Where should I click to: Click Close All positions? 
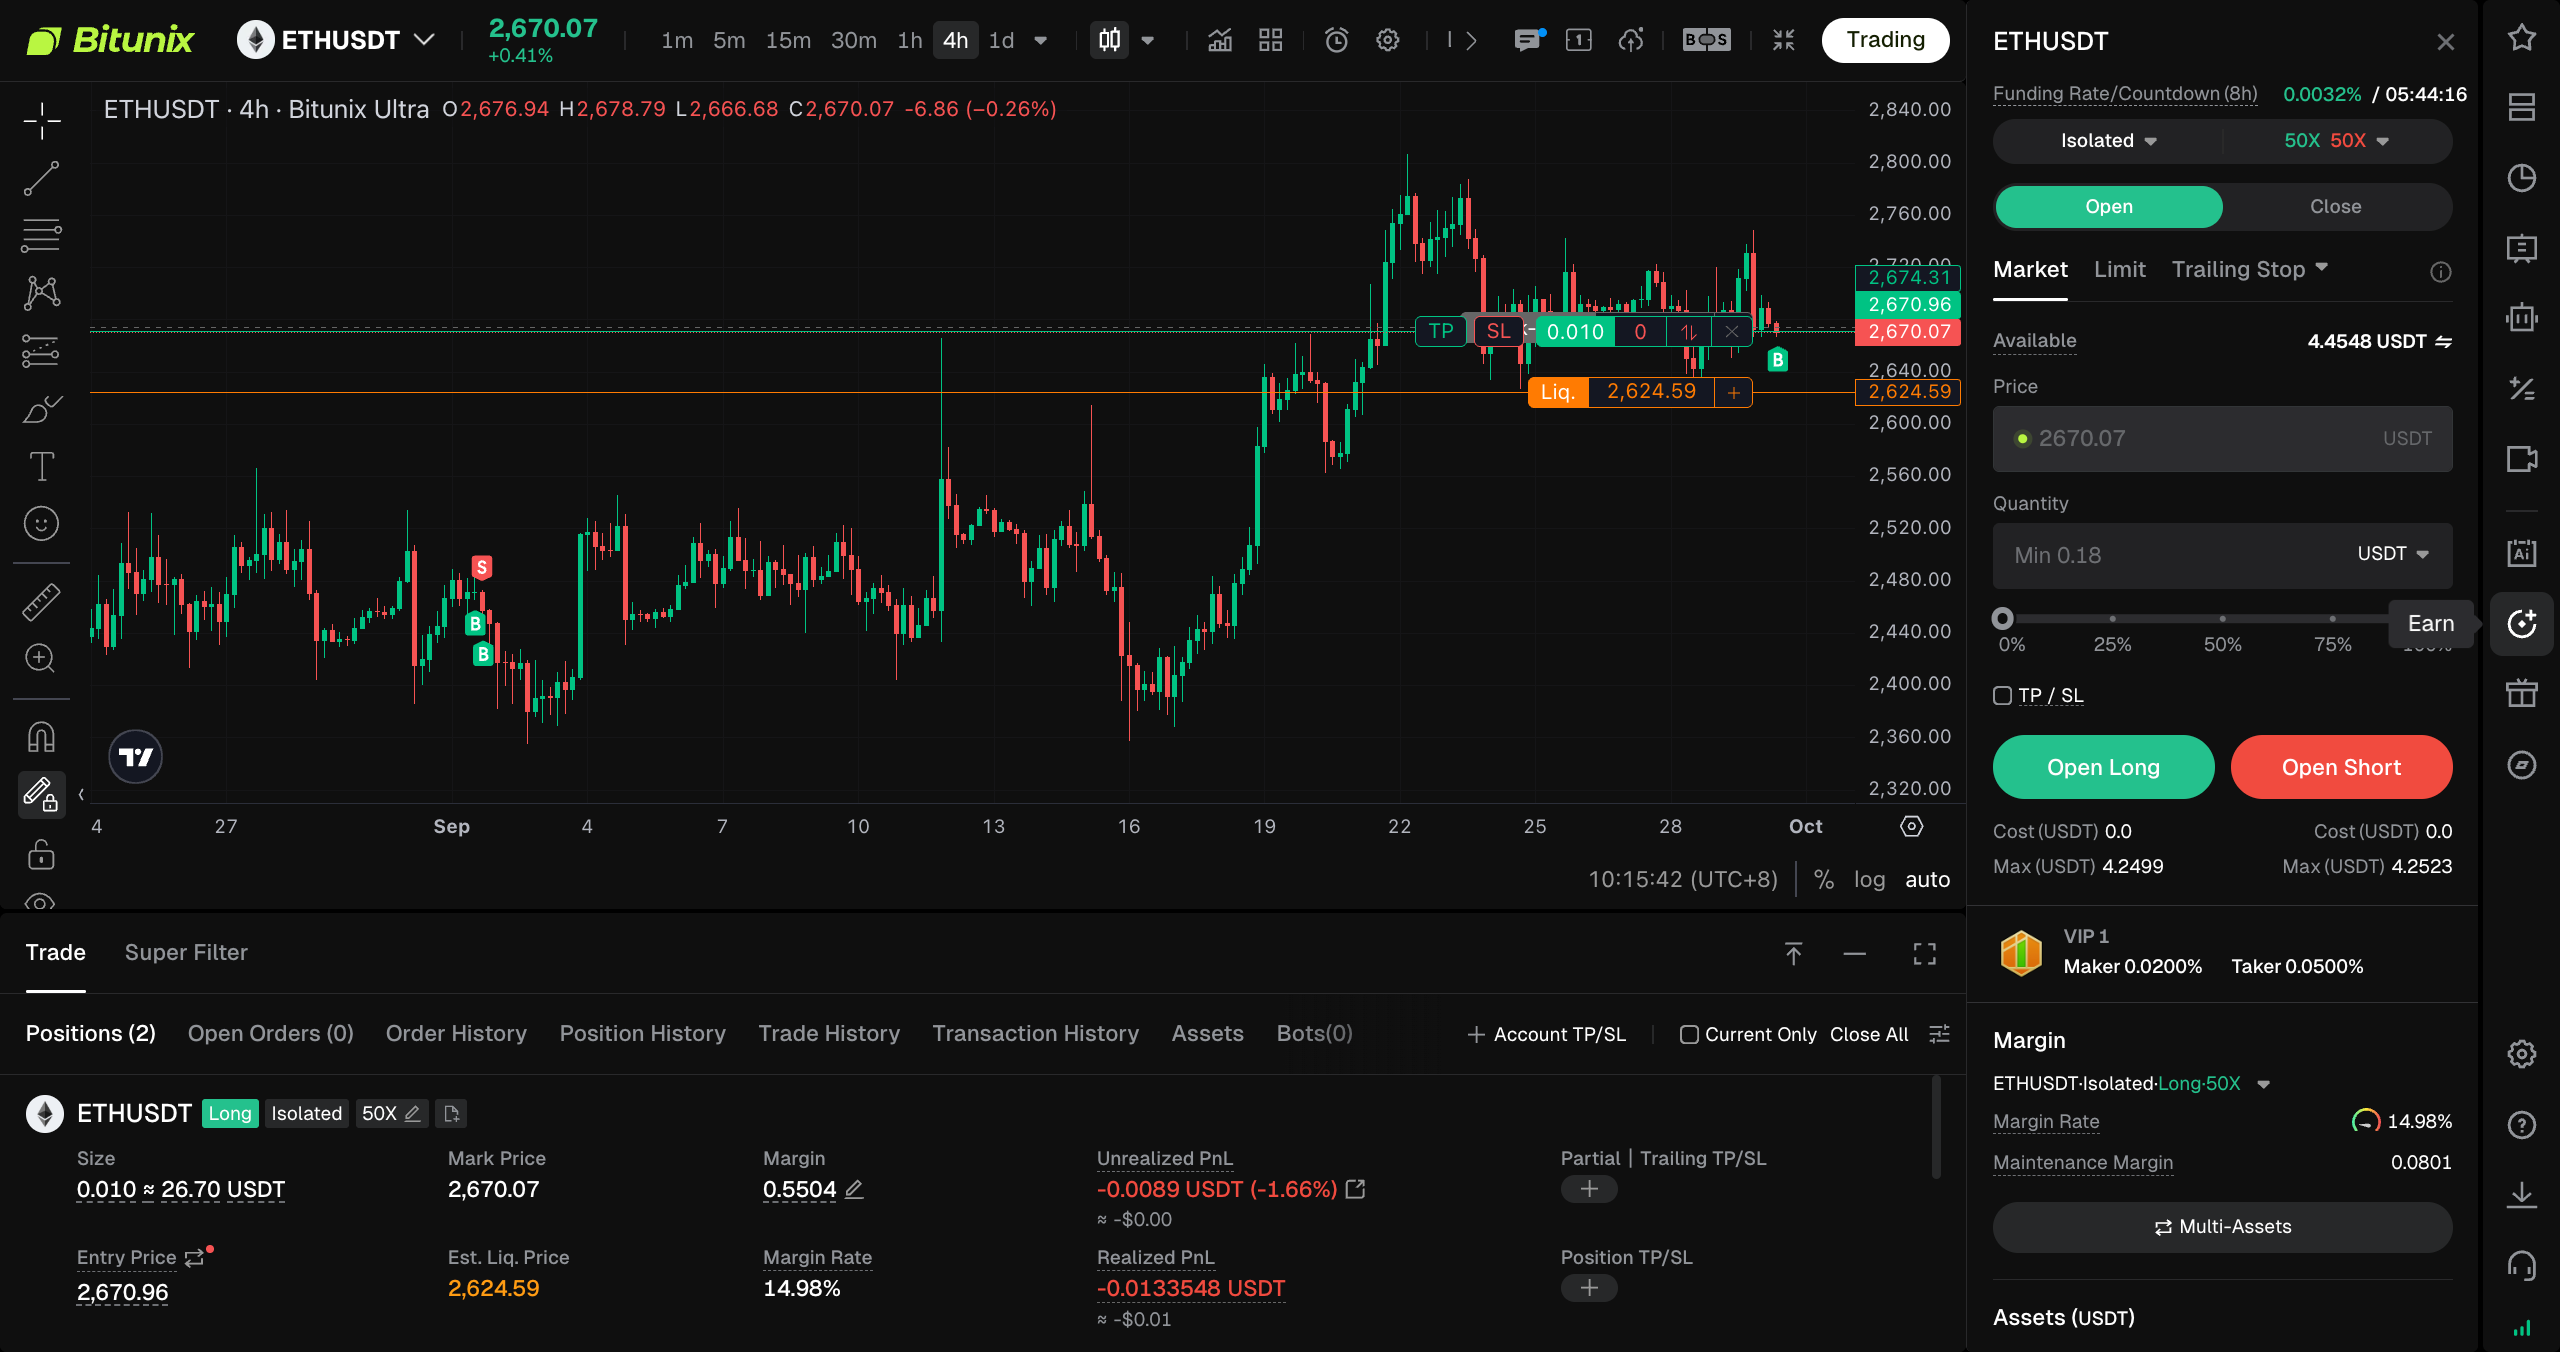click(x=1869, y=1035)
